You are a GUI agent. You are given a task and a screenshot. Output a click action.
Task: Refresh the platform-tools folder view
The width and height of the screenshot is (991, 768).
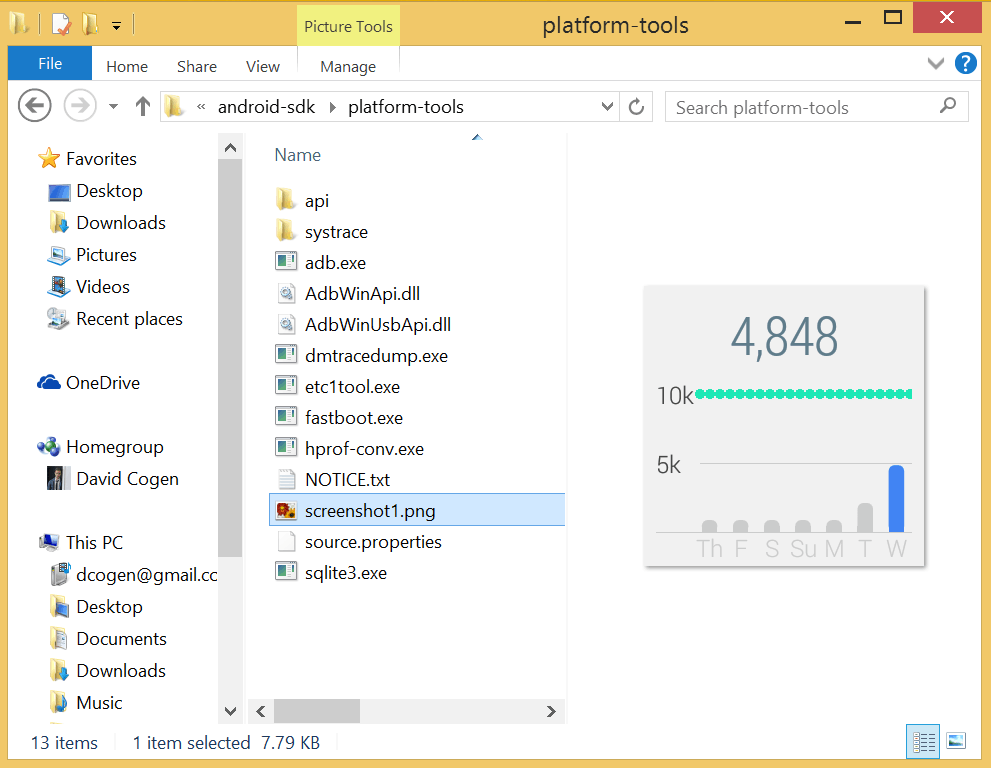[x=635, y=107]
